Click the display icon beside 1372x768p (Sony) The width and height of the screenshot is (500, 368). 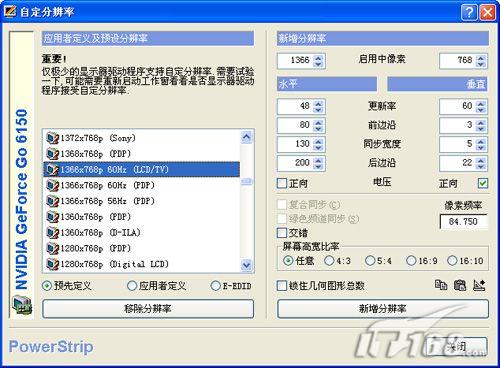coord(52,138)
